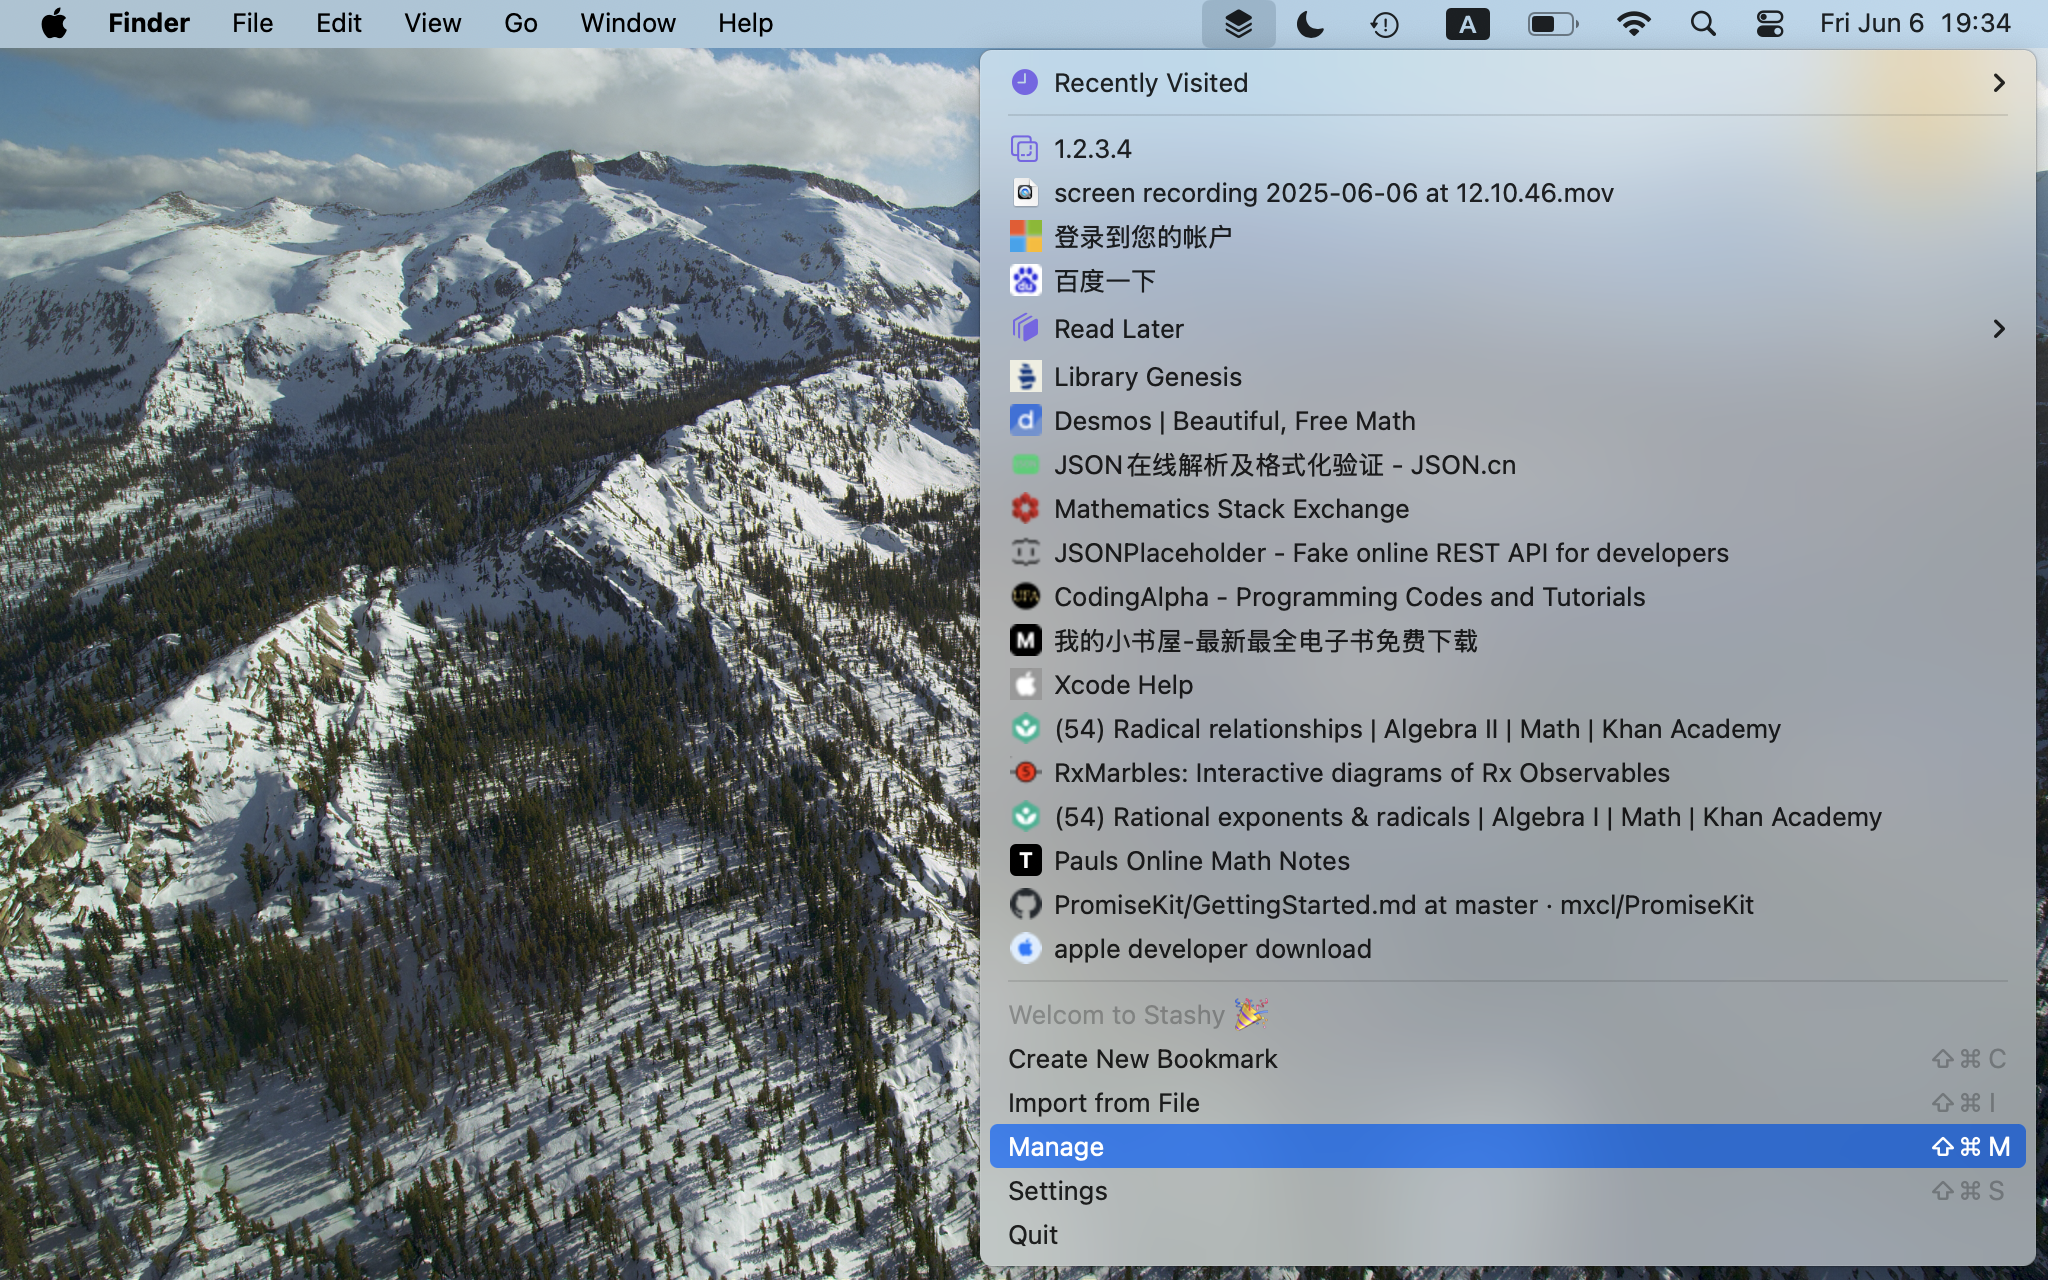Open Time Machine clock icon in menu bar
The image size is (2048, 1280).
[x=1384, y=24]
